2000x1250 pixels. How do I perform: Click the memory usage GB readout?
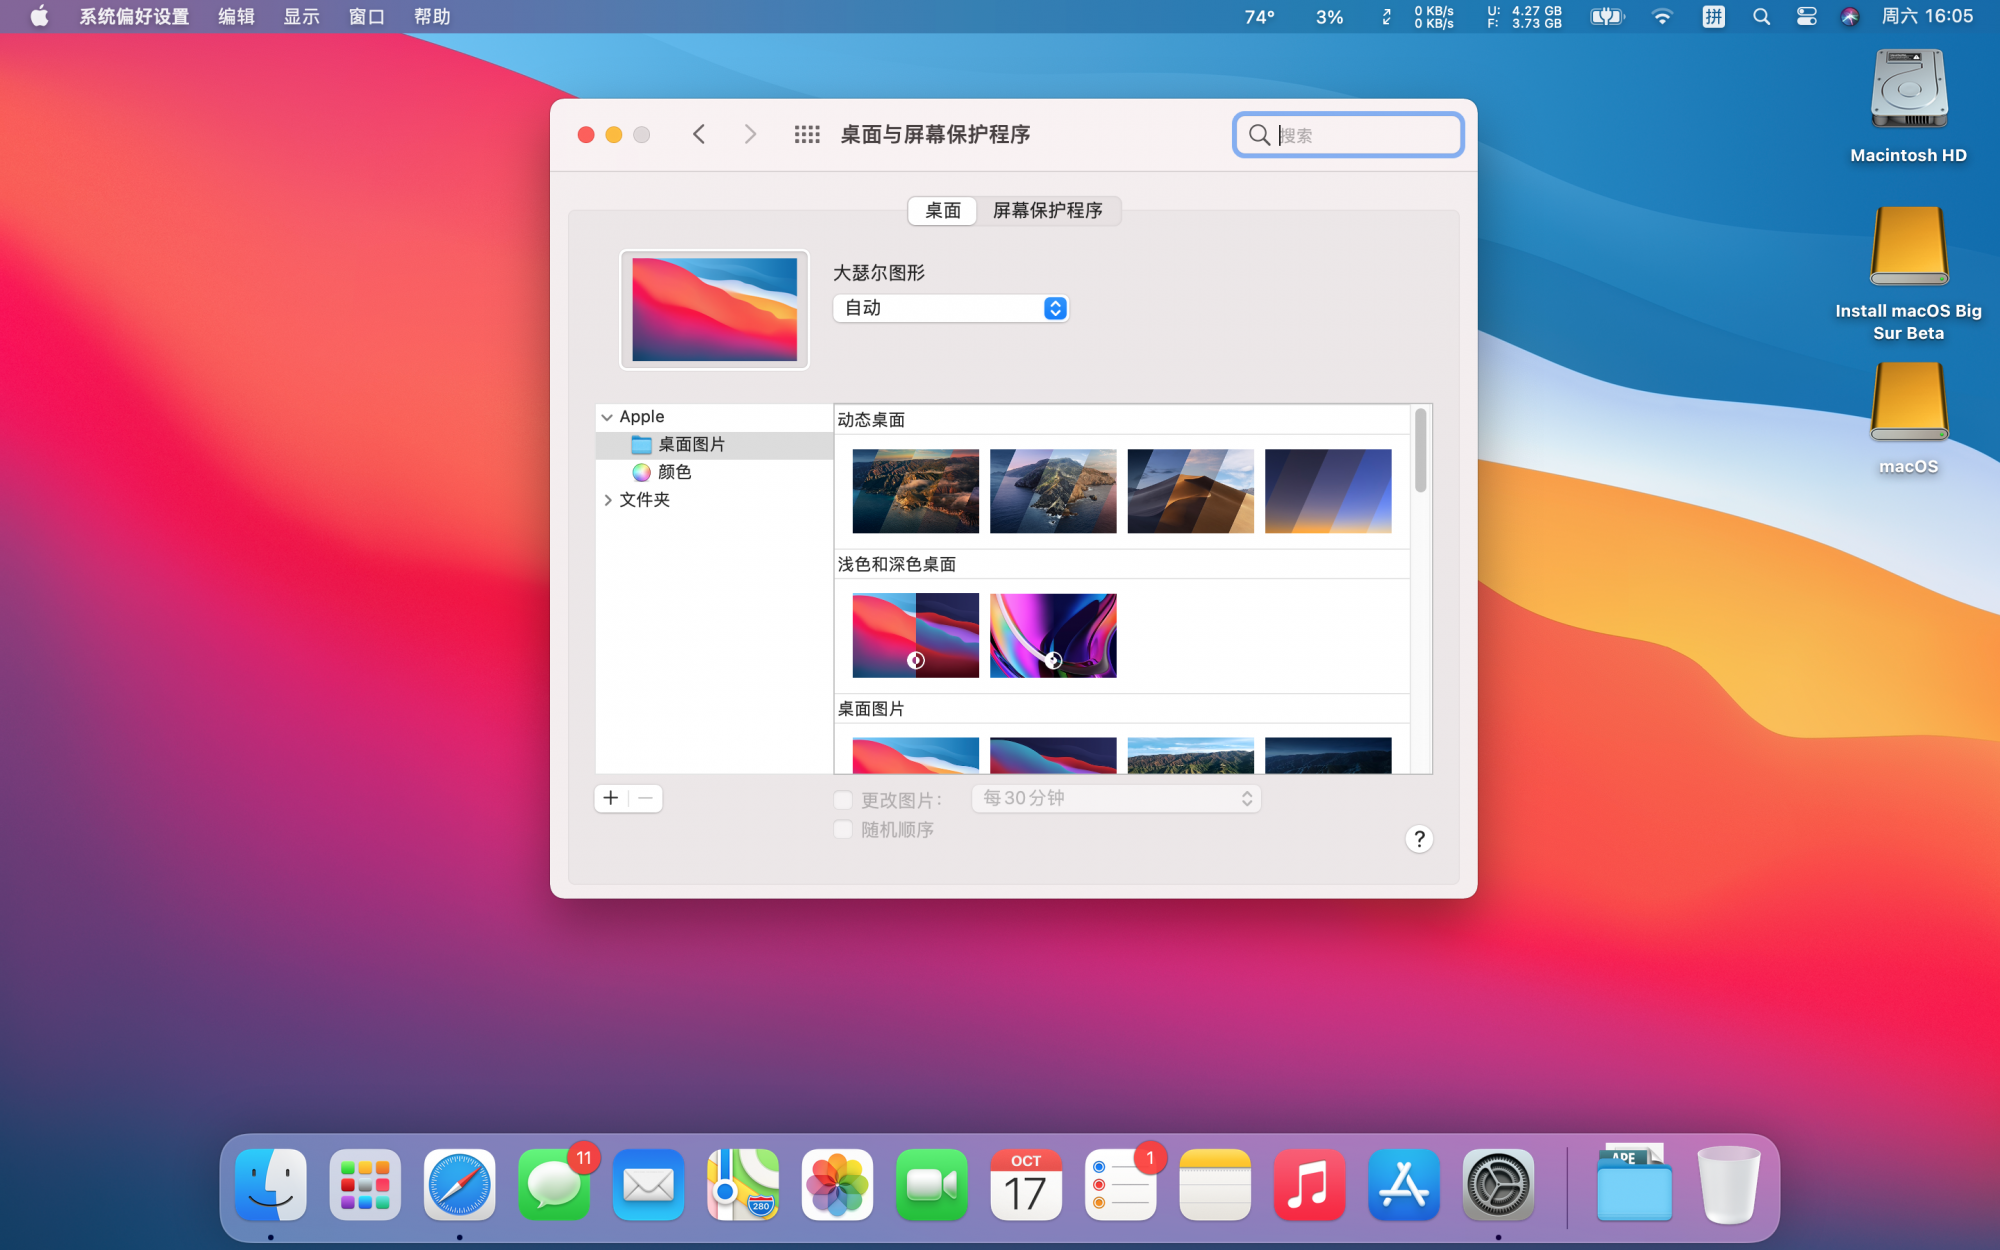(x=1524, y=16)
